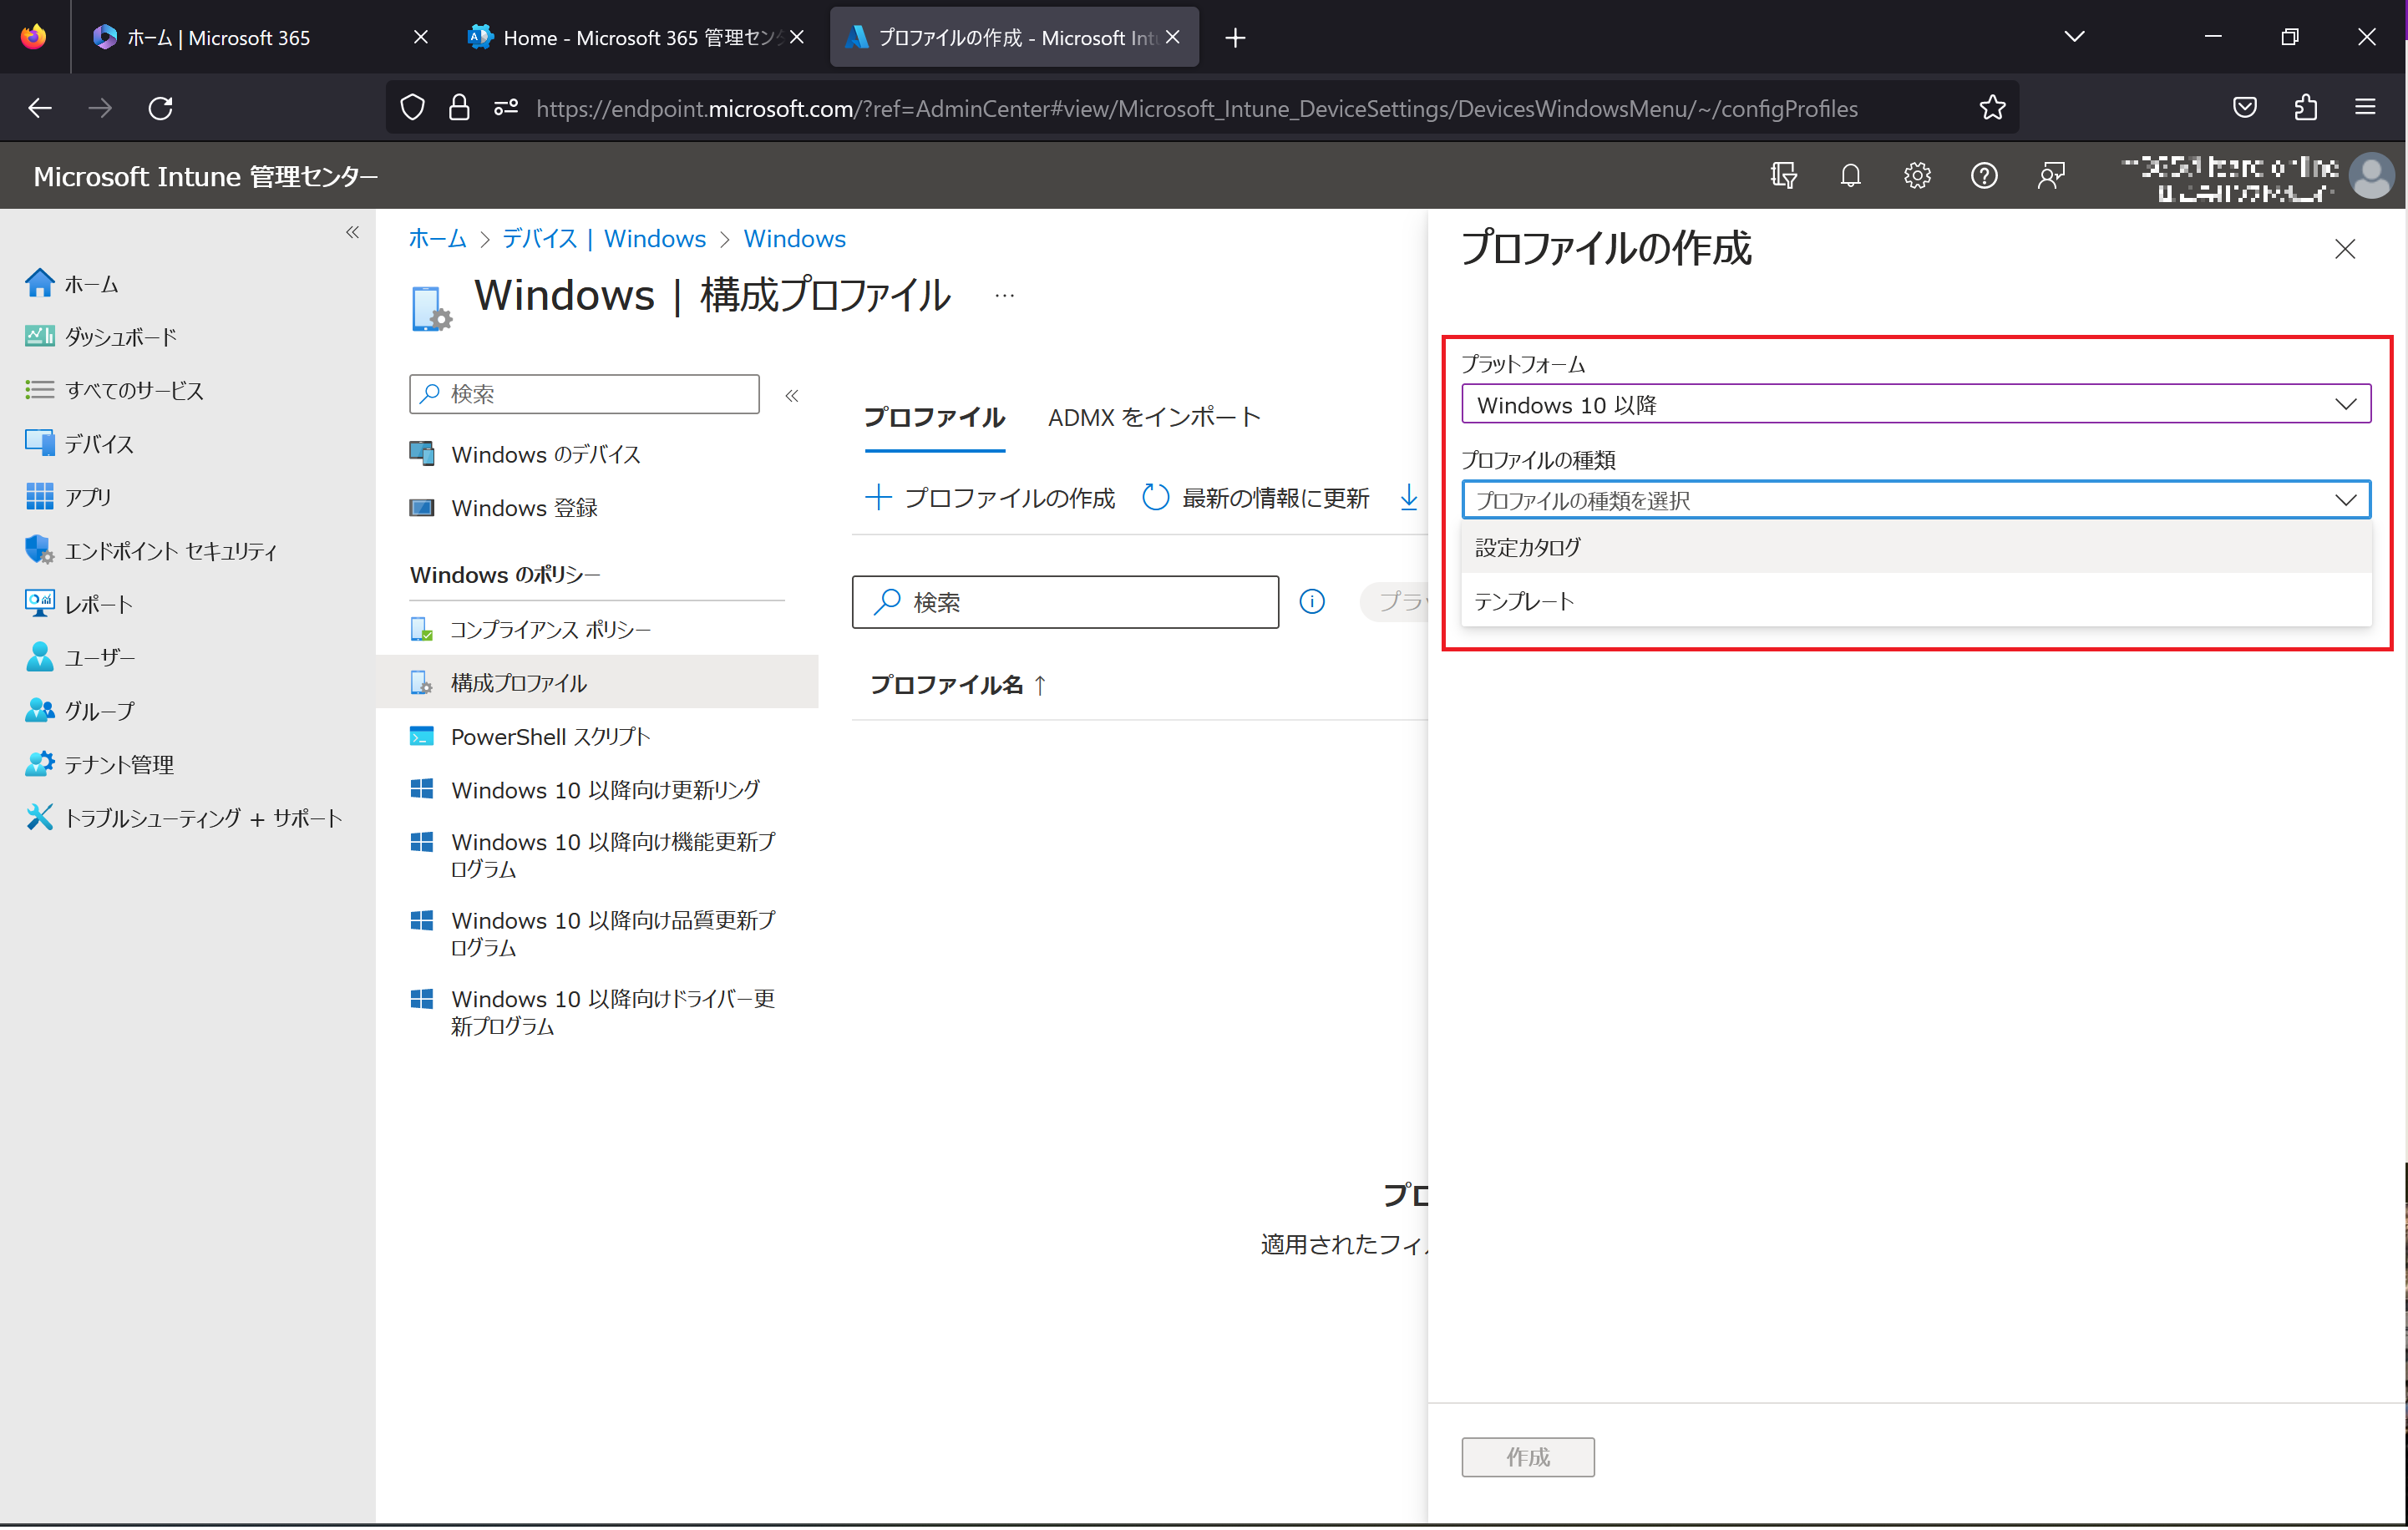Open the account avatar in Intune header
The width and height of the screenshot is (2408, 1530).
2371,176
